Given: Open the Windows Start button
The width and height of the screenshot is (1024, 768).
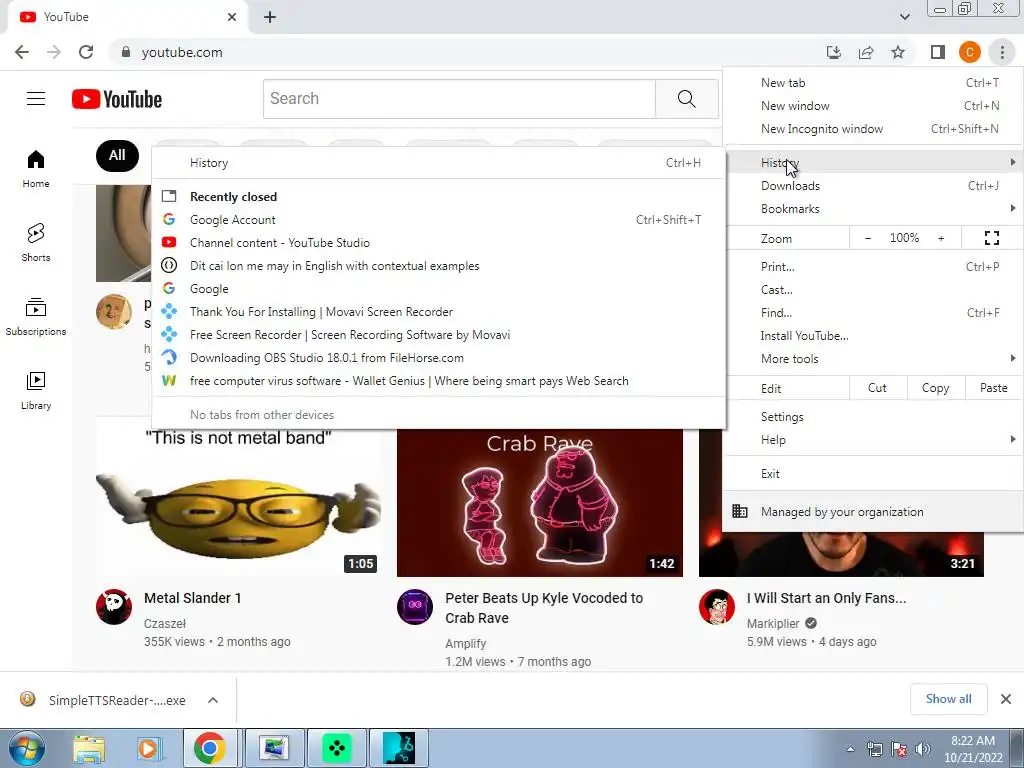Looking at the screenshot, I should [27, 748].
